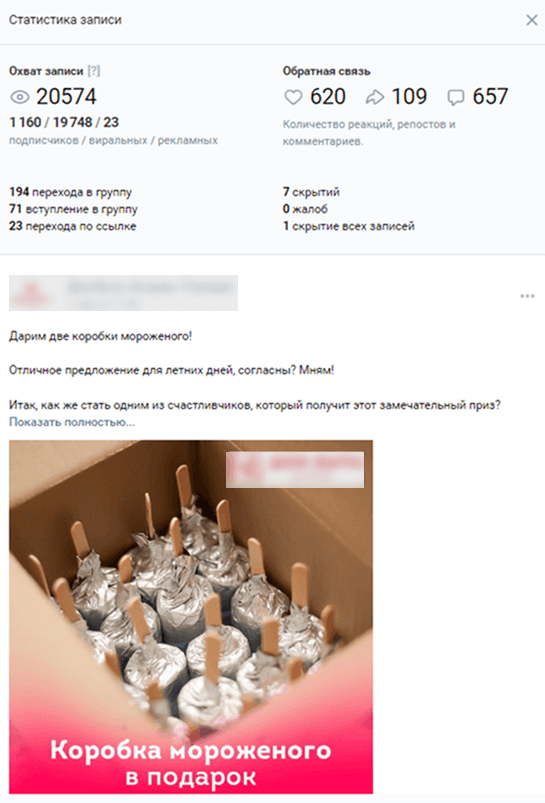The width and height of the screenshot is (545, 803).
Task: Click the 194 group visits line
Action: click(71, 193)
